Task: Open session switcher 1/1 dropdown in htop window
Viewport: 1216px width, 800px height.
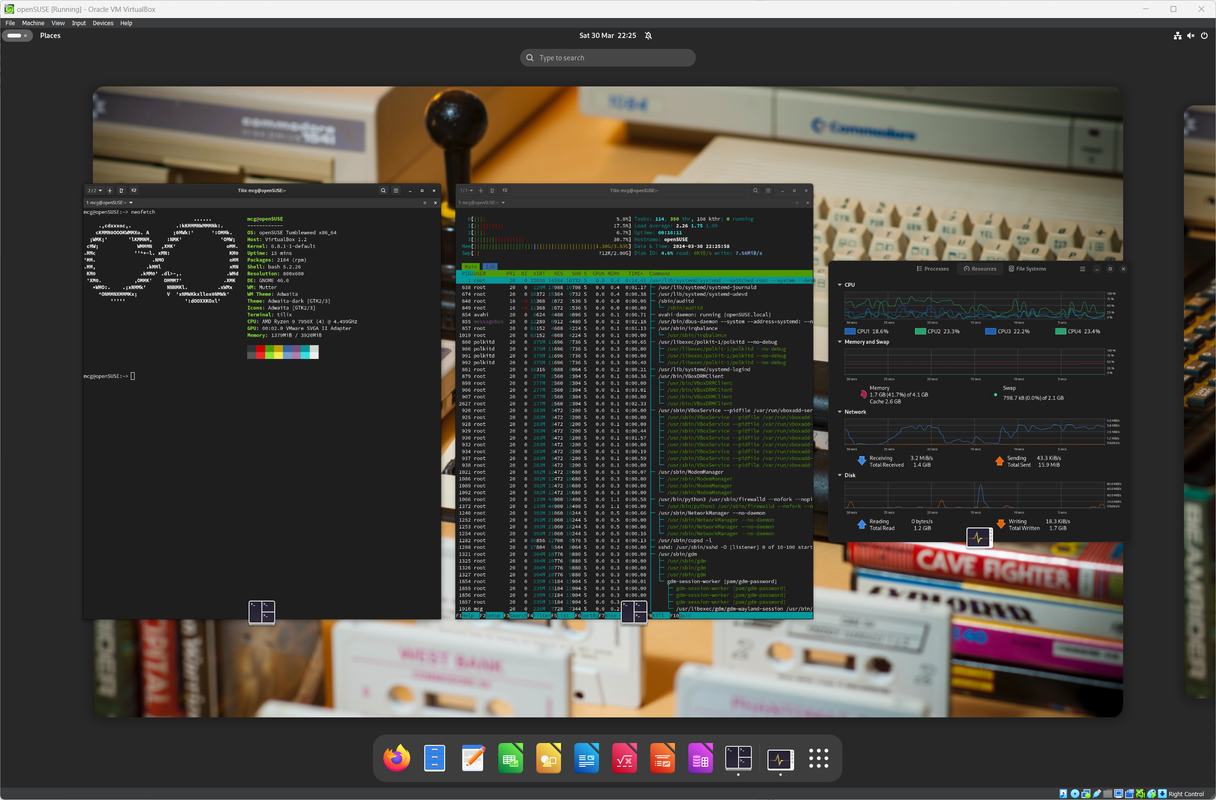Action: pos(466,190)
